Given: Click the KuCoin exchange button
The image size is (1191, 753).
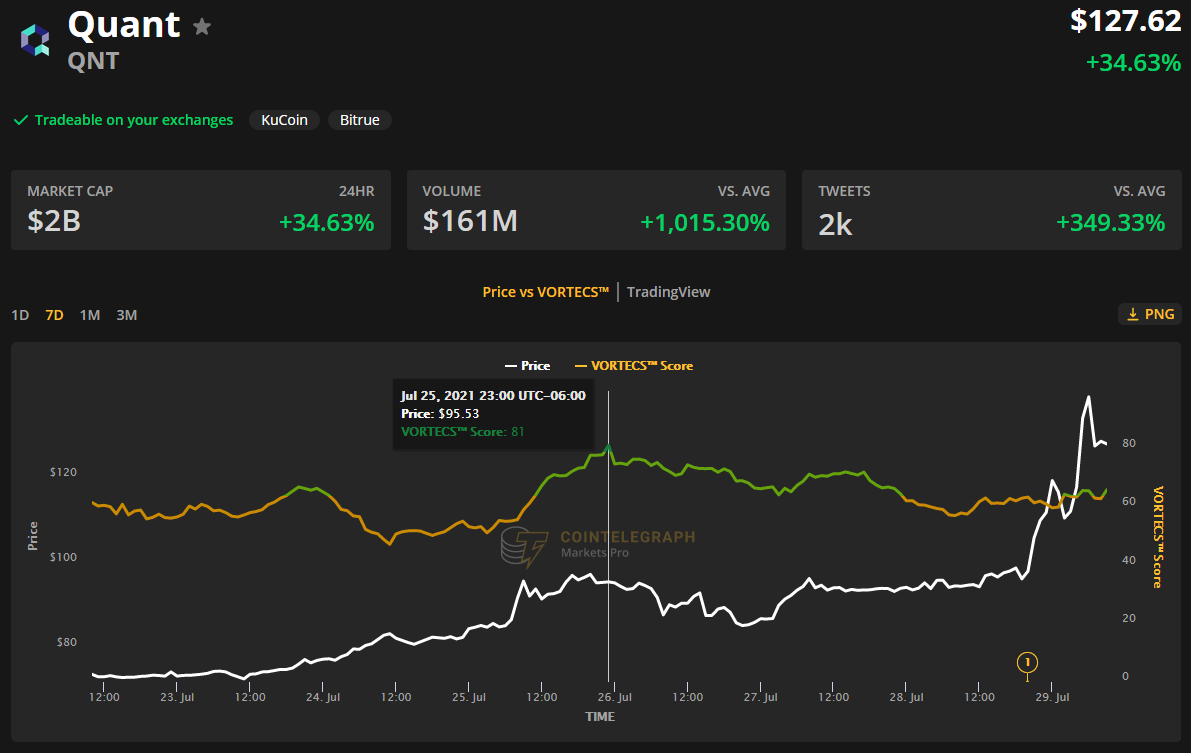Looking at the screenshot, I should point(284,120).
